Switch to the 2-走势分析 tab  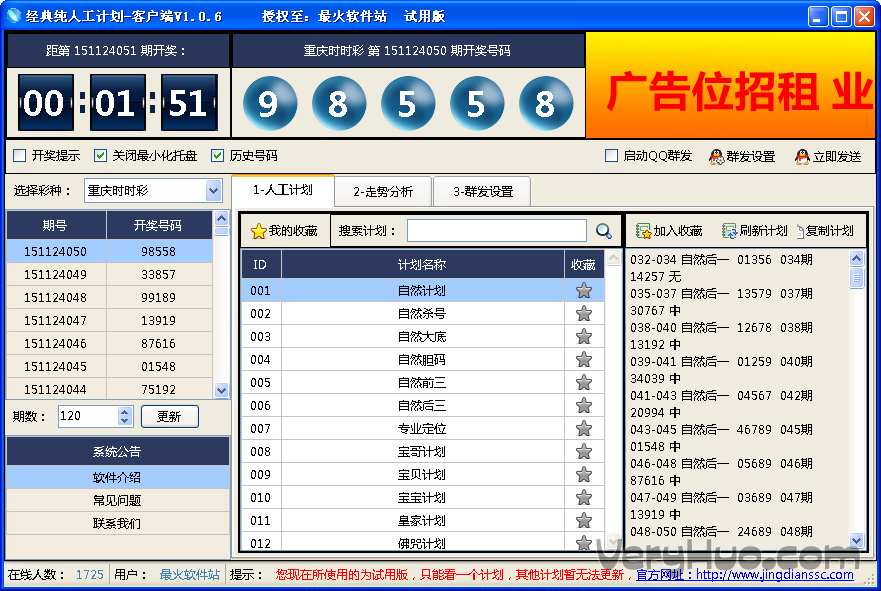pos(382,191)
